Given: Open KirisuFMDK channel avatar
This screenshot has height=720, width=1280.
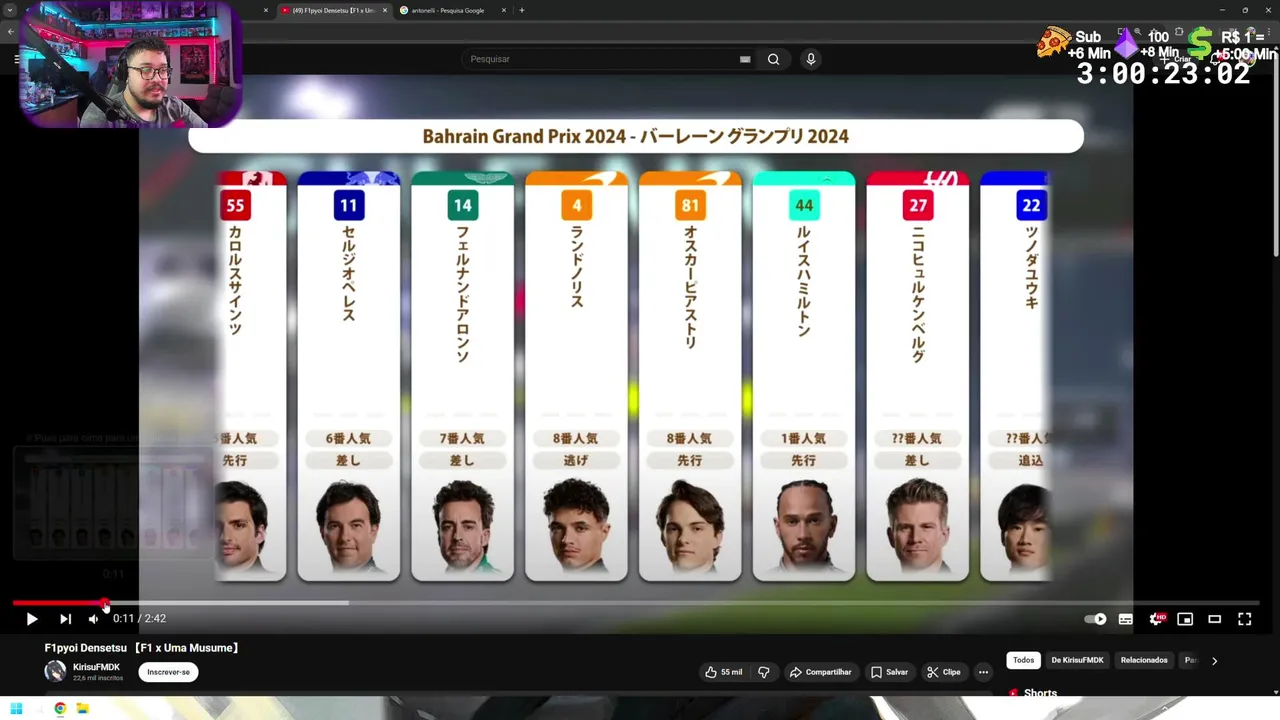Looking at the screenshot, I should (x=55, y=671).
